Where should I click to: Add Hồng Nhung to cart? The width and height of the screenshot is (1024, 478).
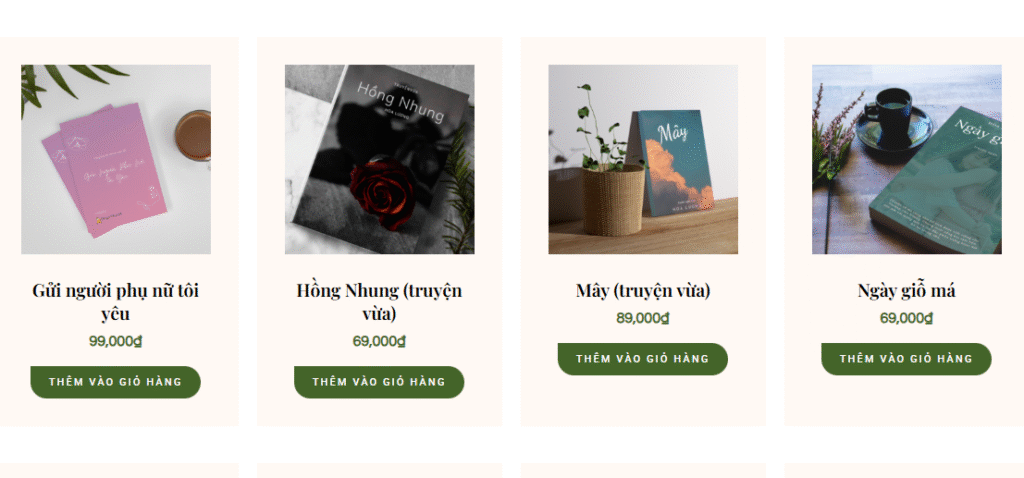click(379, 382)
